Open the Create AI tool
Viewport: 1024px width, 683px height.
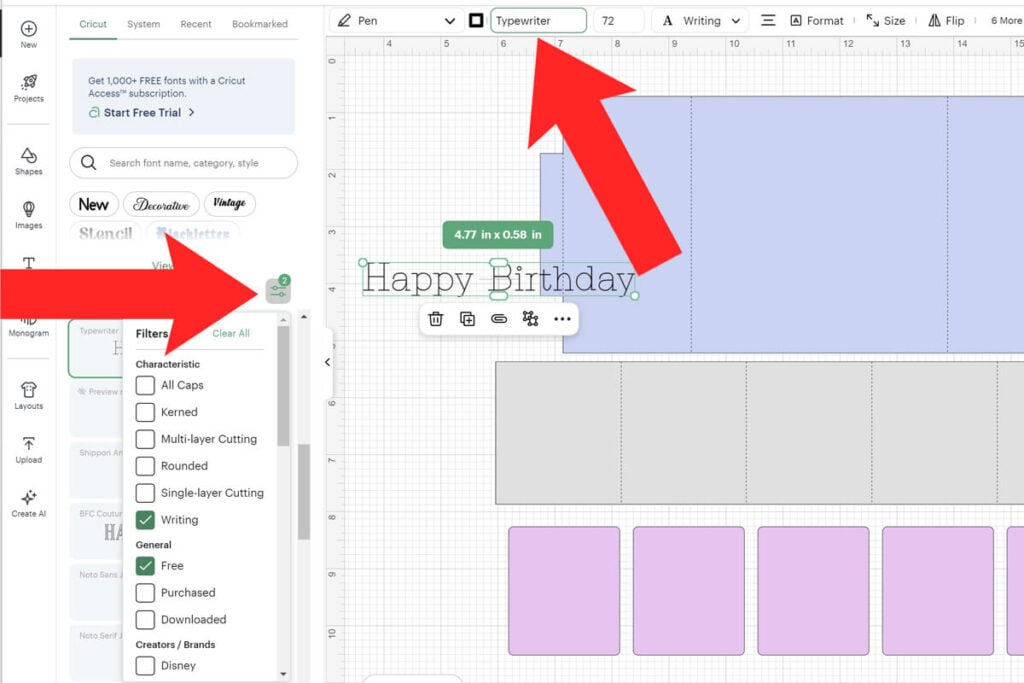pyautogui.click(x=28, y=502)
